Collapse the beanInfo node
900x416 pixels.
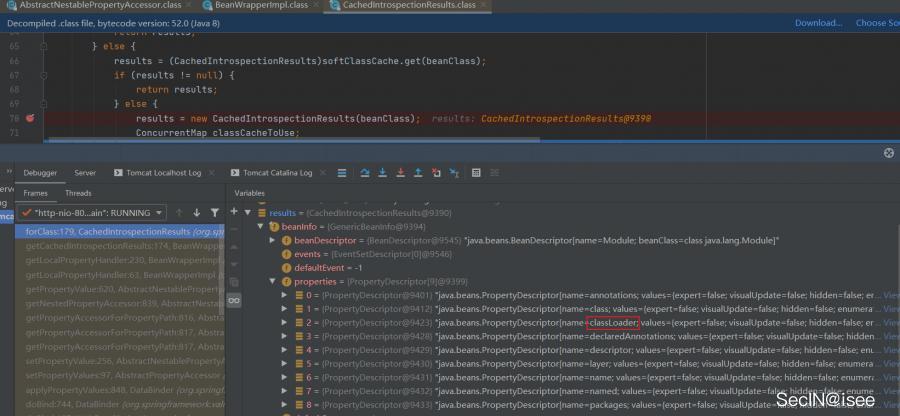point(260,227)
